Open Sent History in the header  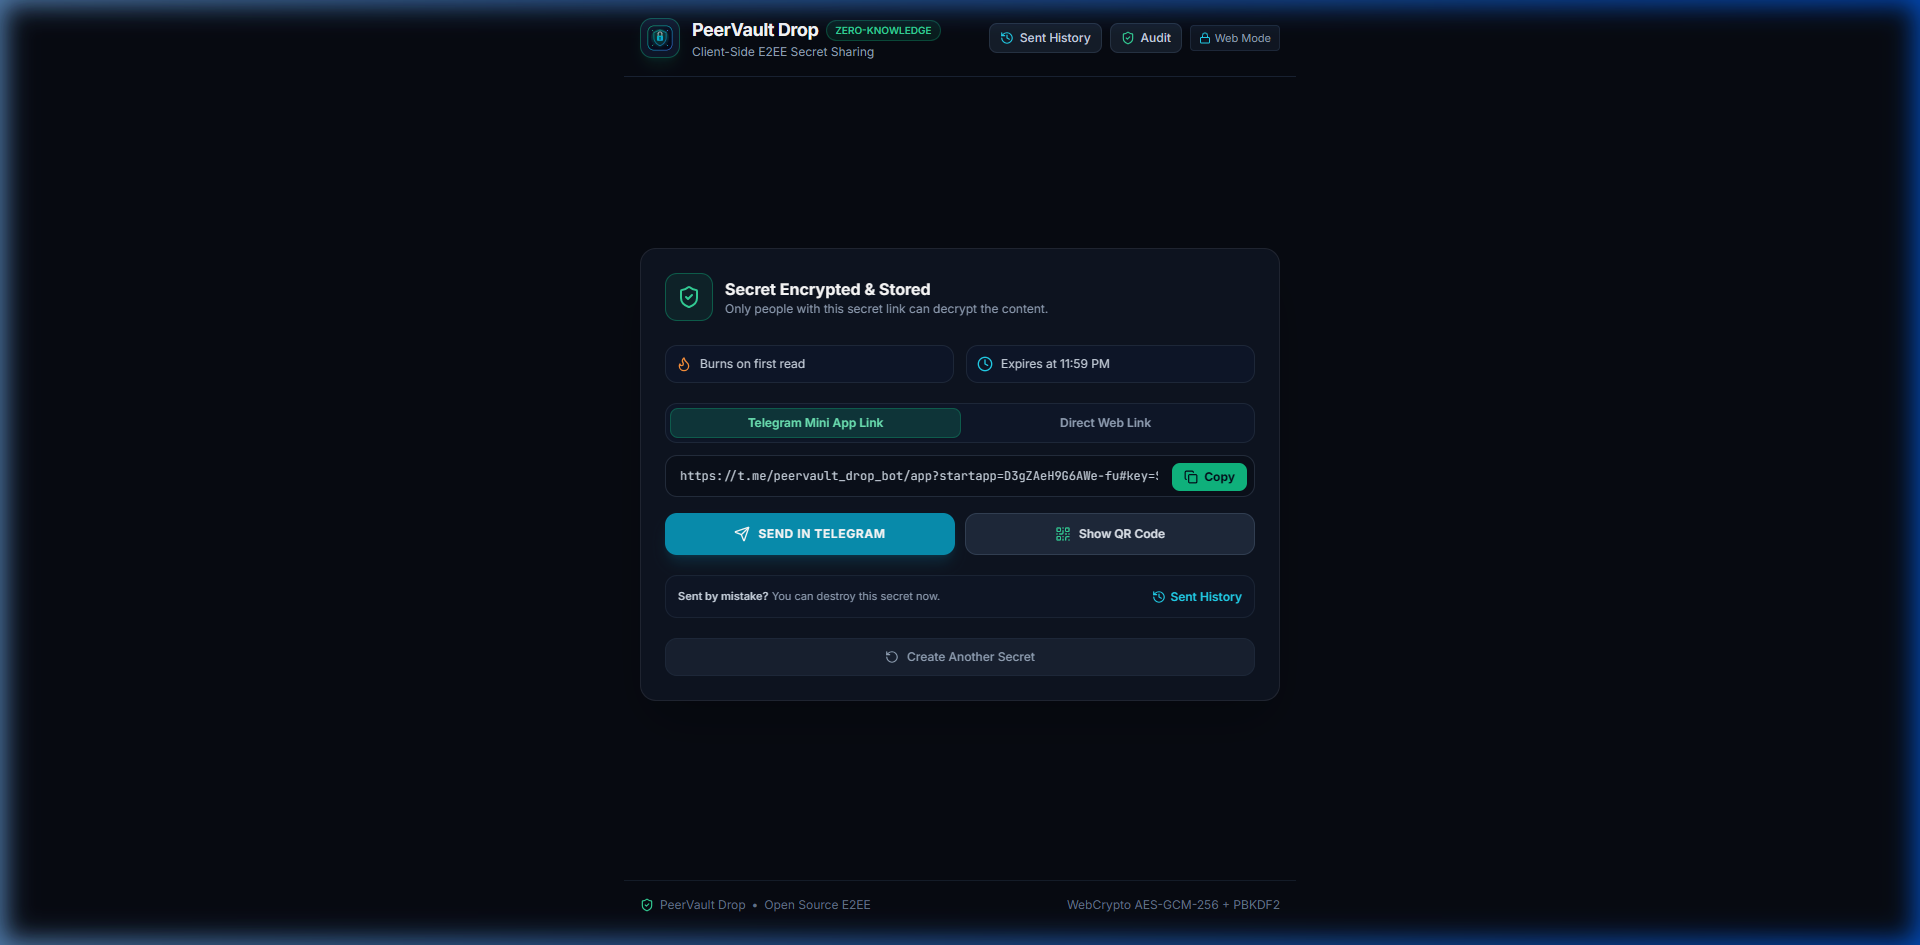[1045, 38]
